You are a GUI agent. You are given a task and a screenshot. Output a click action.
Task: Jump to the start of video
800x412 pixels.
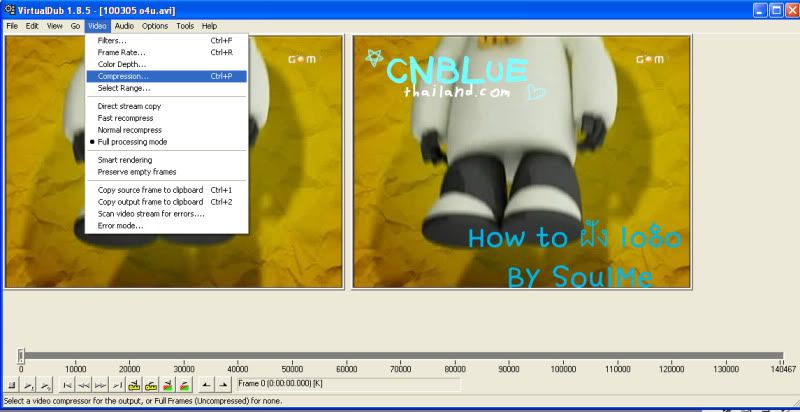(67, 385)
